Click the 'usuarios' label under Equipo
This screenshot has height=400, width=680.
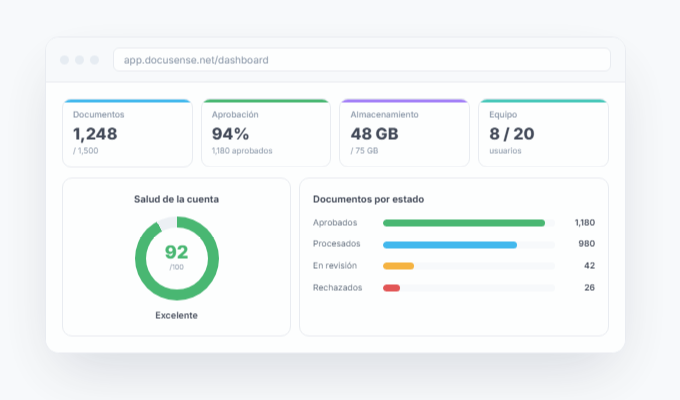(505, 151)
